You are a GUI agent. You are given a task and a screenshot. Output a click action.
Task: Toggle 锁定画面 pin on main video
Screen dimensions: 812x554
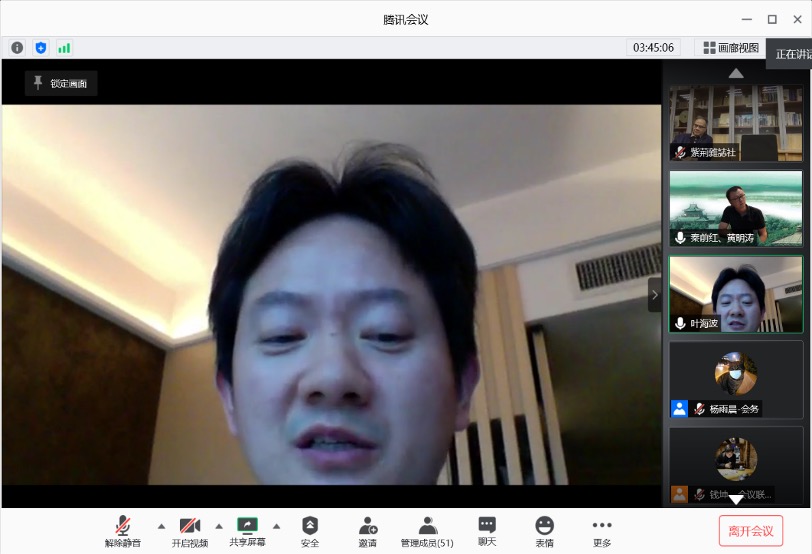click(61, 83)
